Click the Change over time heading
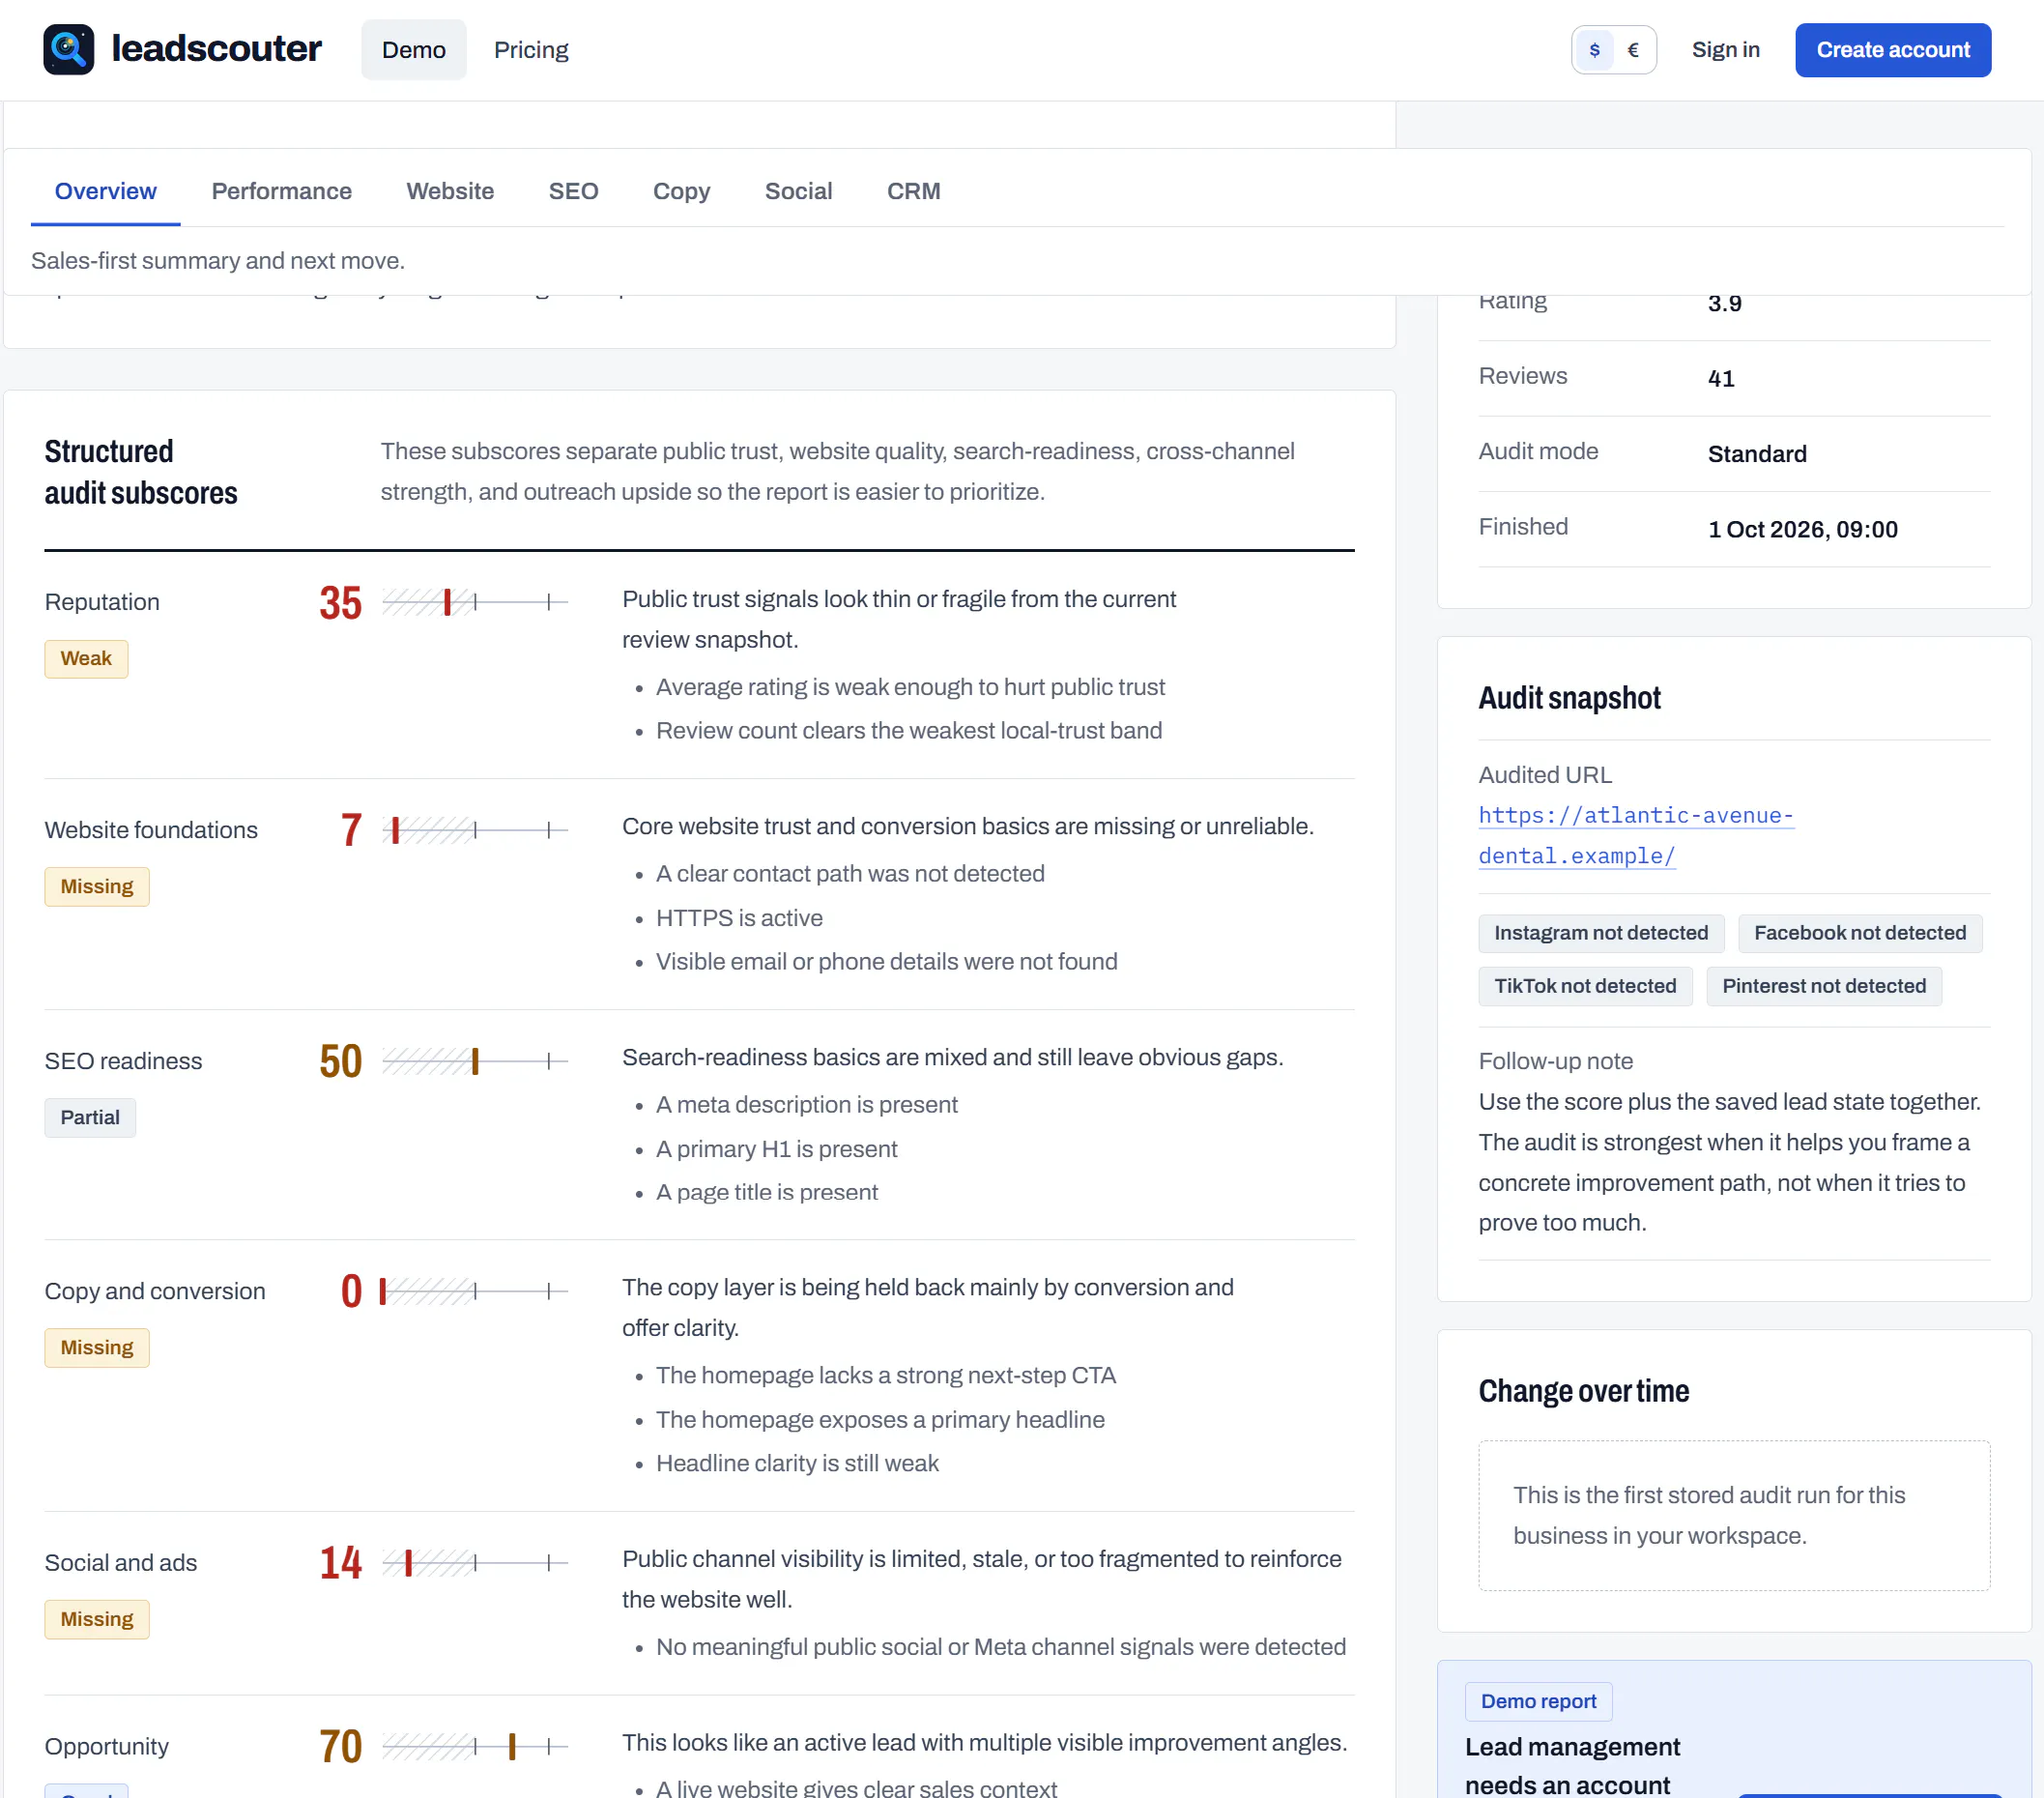This screenshot has width=2044, height=1798. [x=1583, y=1391]
